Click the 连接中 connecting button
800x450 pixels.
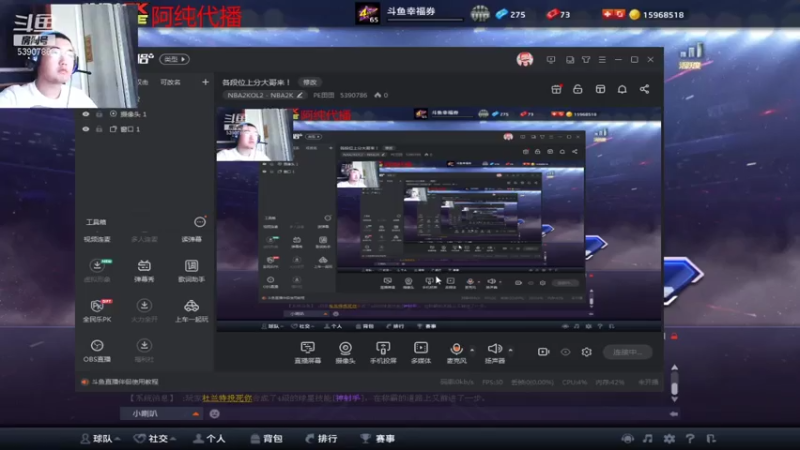(x=628, y=352)
